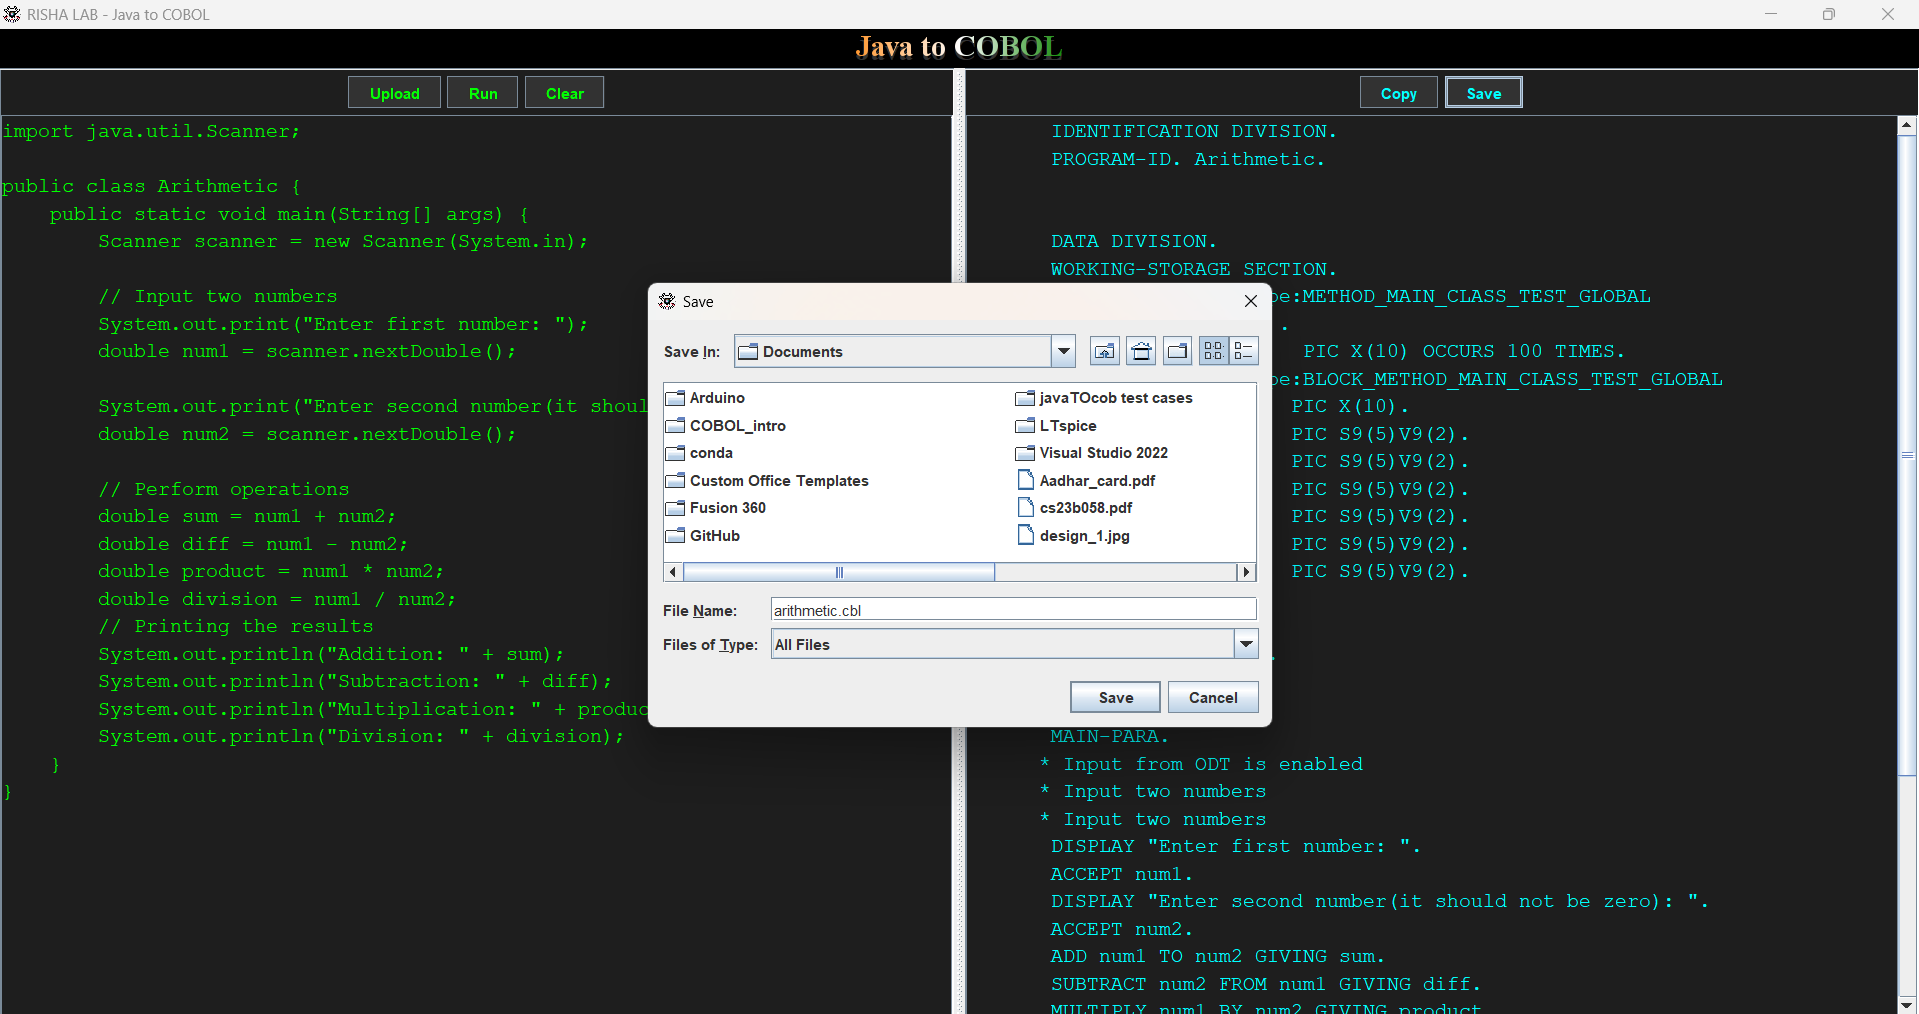Click 'ADD num1 TO num2 GIVING sum.' line
This screenshot has height=1014, width=1919.
tap(1217, 956)
